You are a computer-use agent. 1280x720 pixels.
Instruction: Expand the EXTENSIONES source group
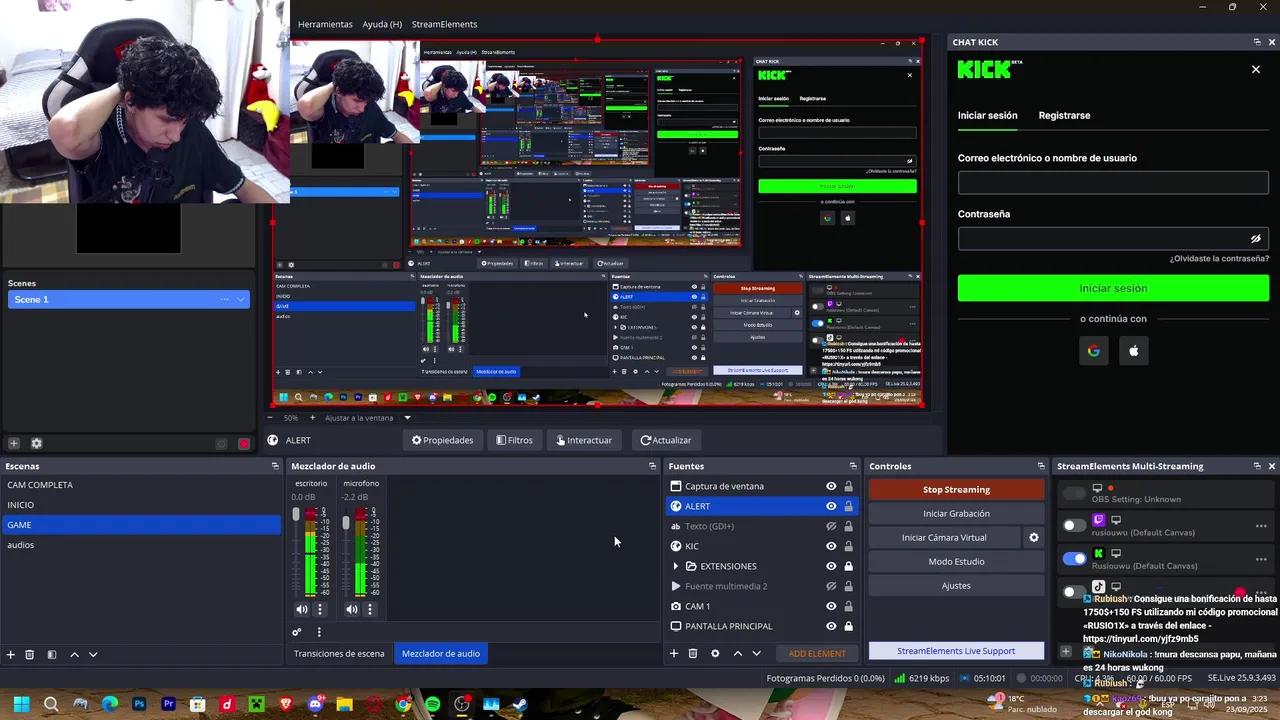[676, 566]
